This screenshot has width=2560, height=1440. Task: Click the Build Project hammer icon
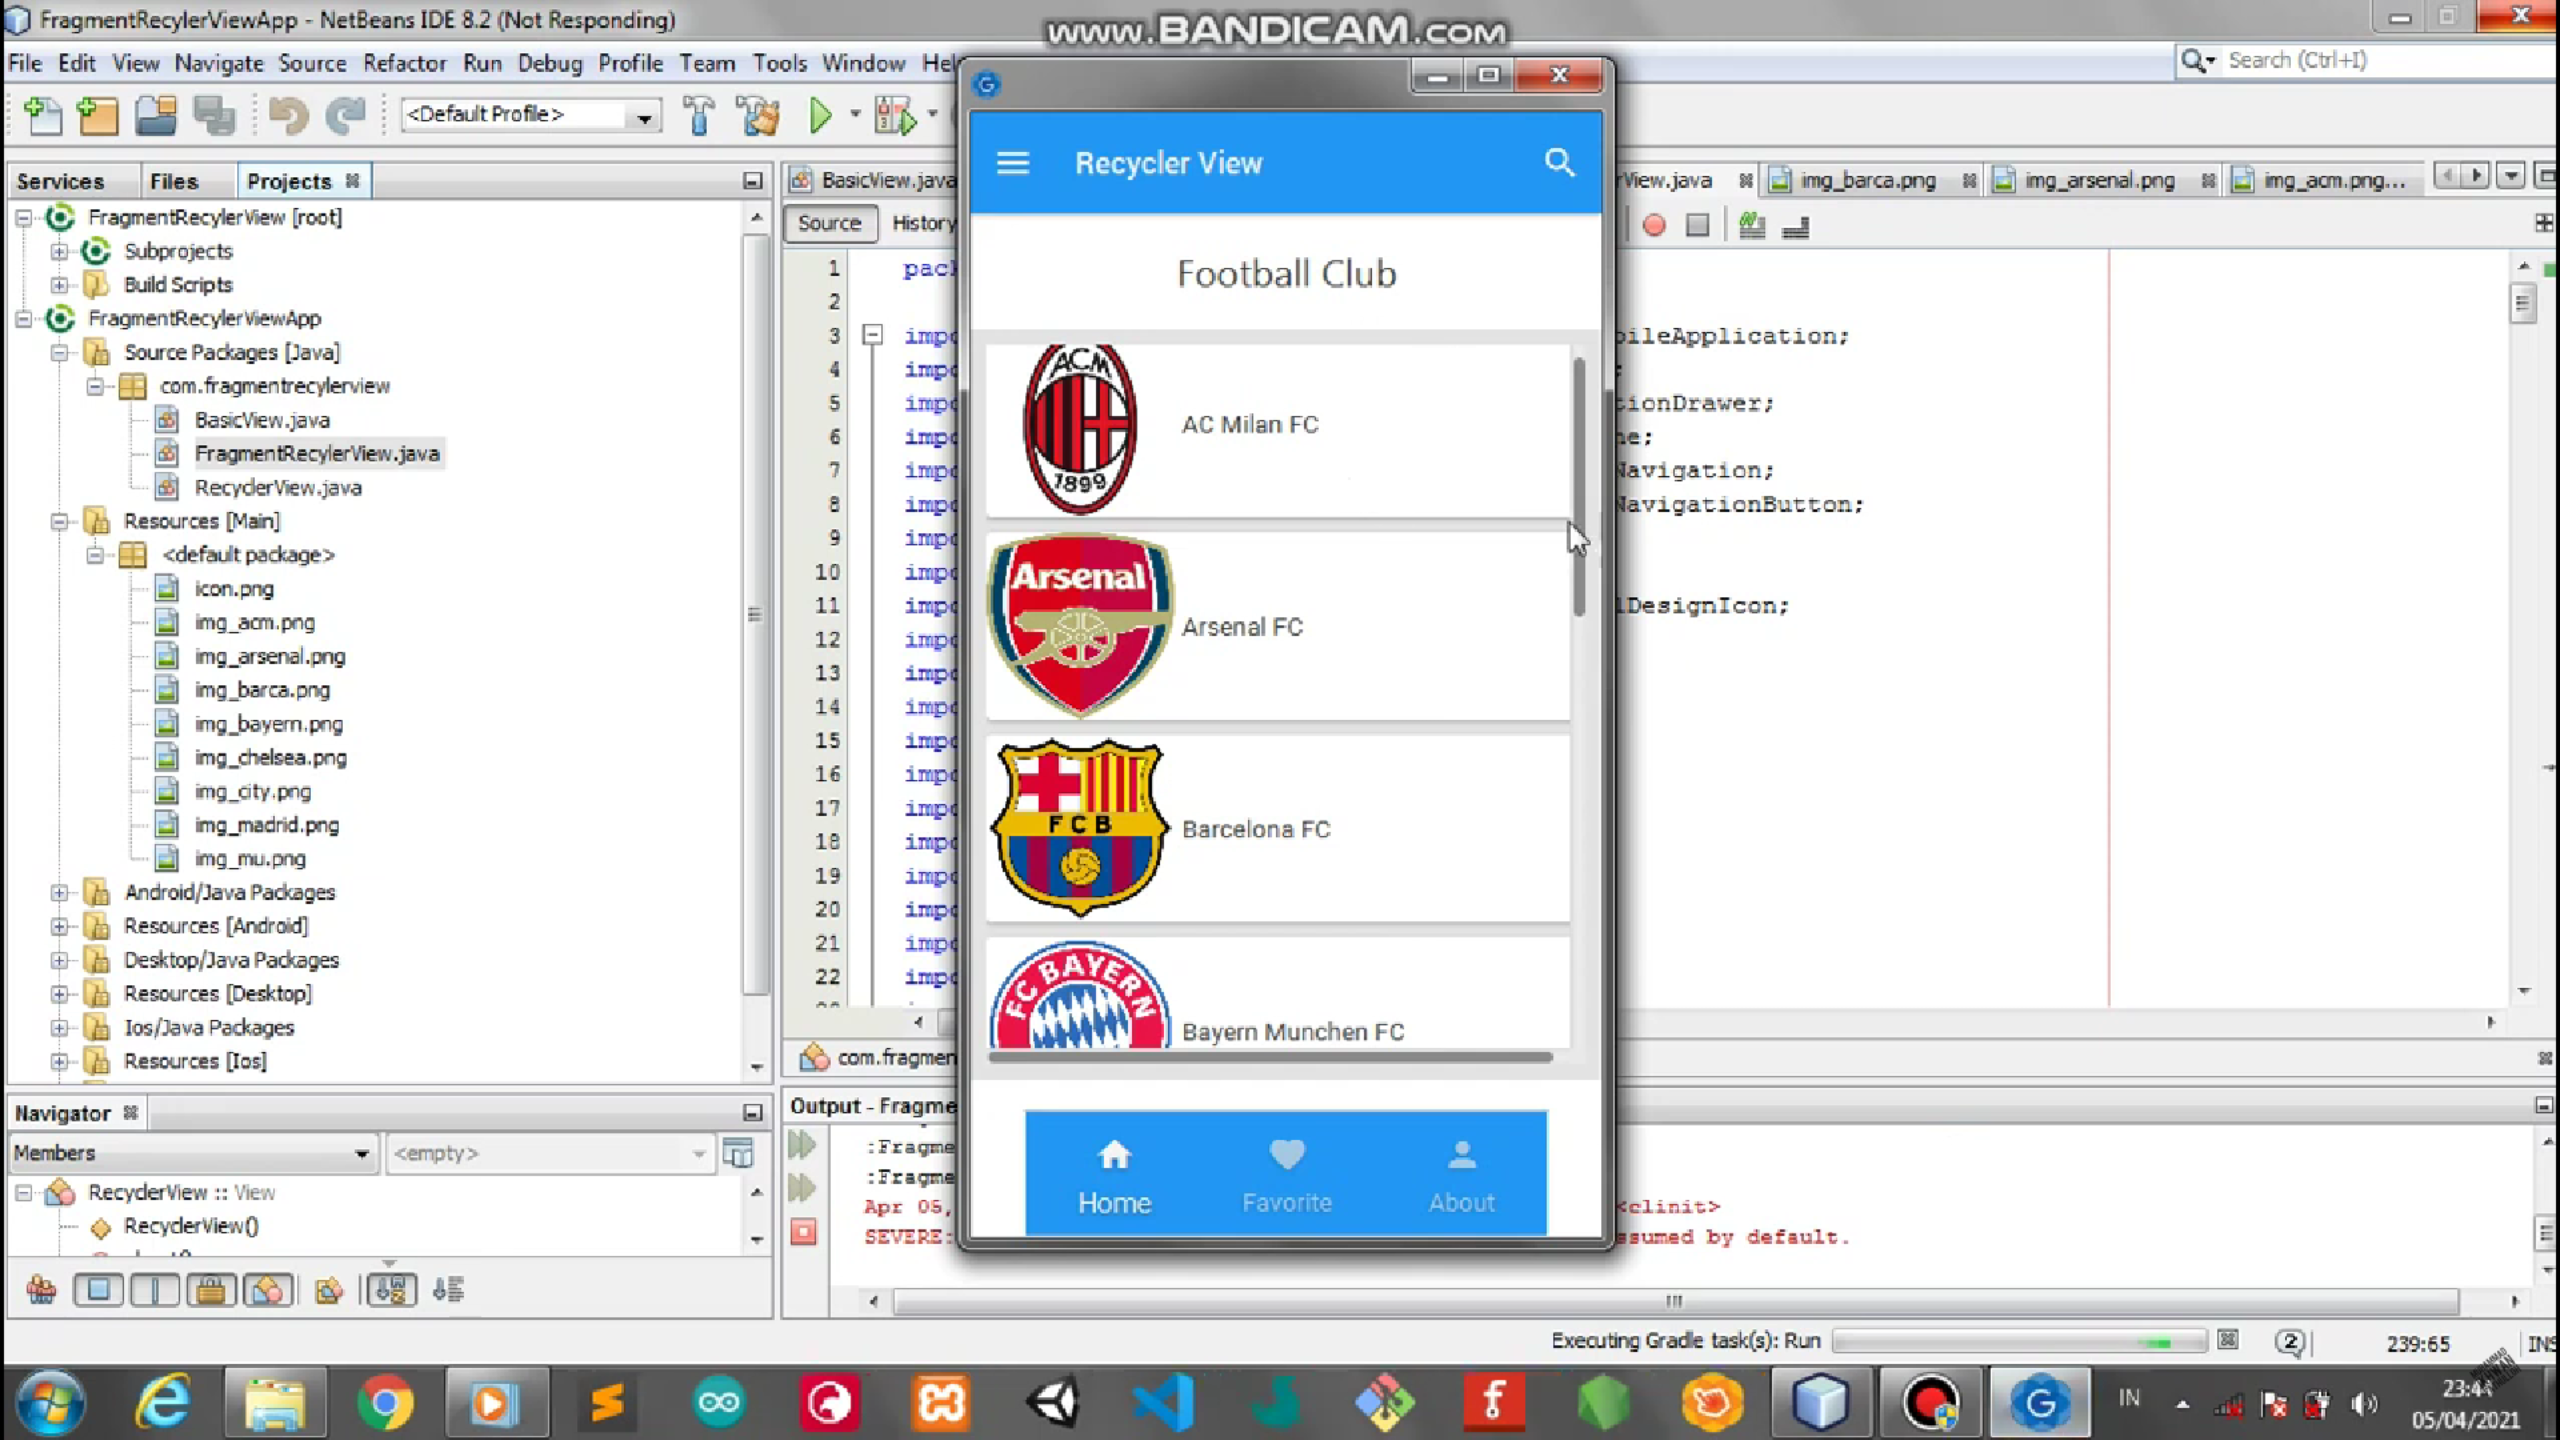[699, 116]
